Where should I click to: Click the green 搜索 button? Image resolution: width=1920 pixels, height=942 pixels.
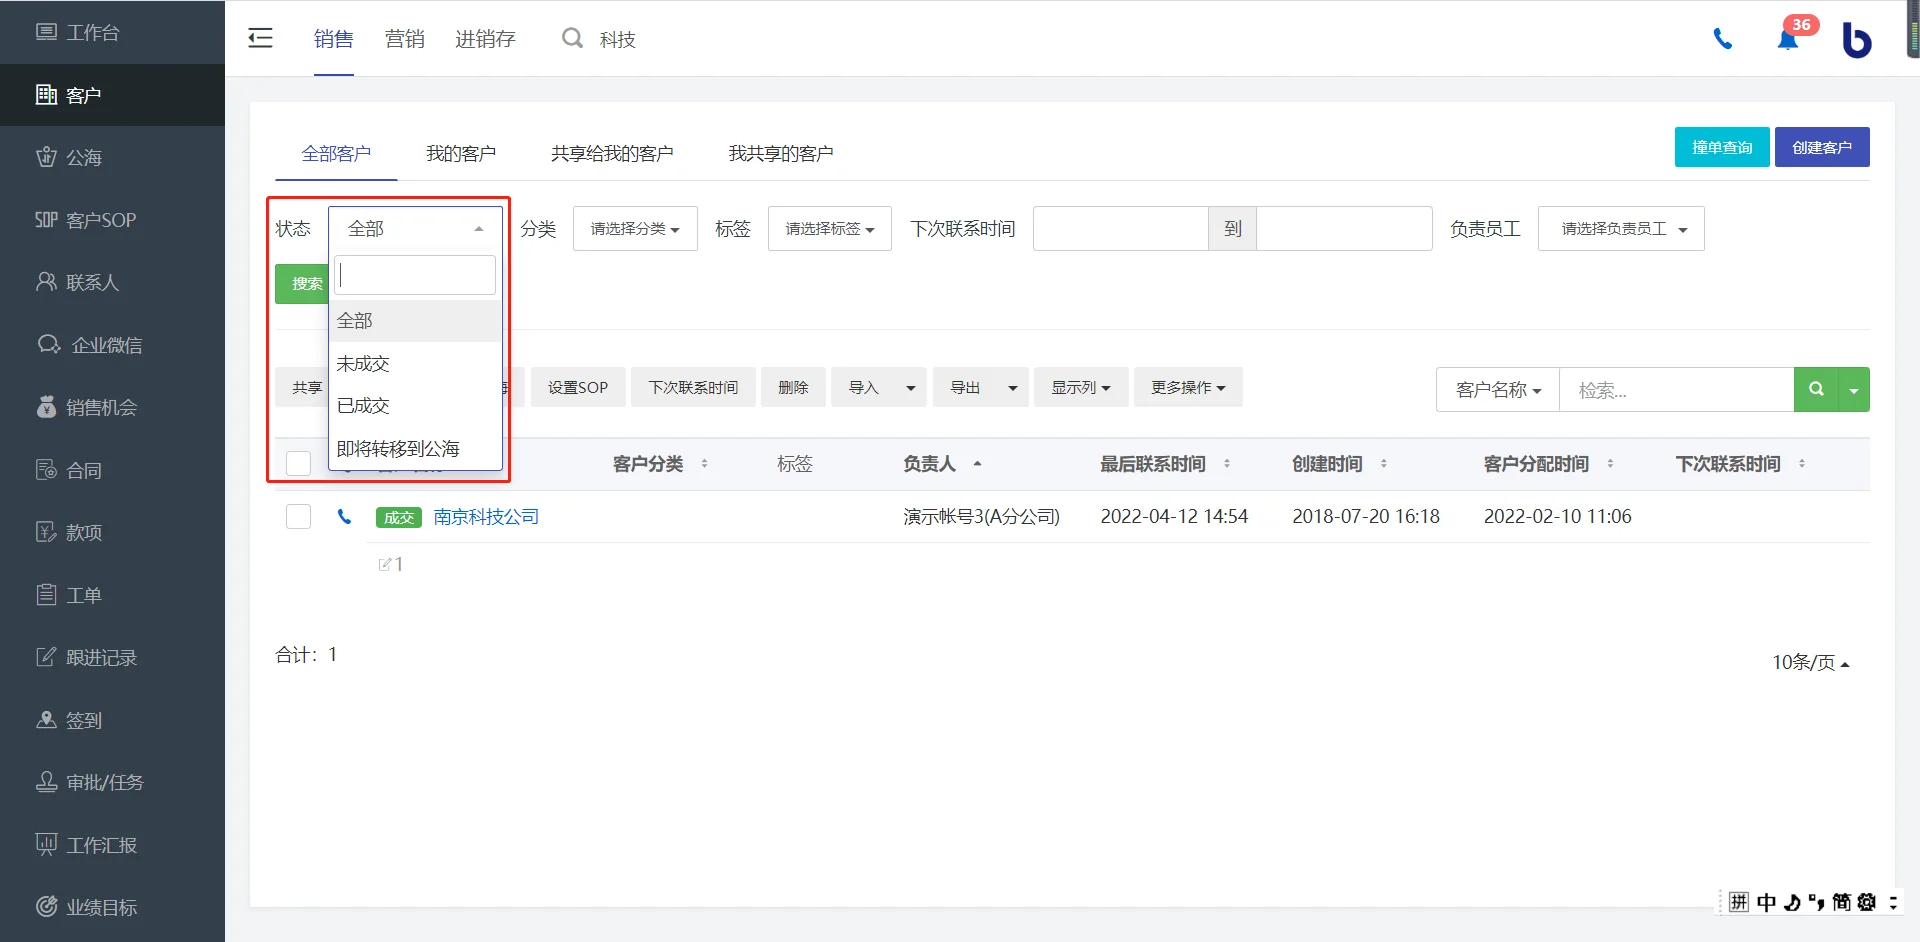point(302,284)
